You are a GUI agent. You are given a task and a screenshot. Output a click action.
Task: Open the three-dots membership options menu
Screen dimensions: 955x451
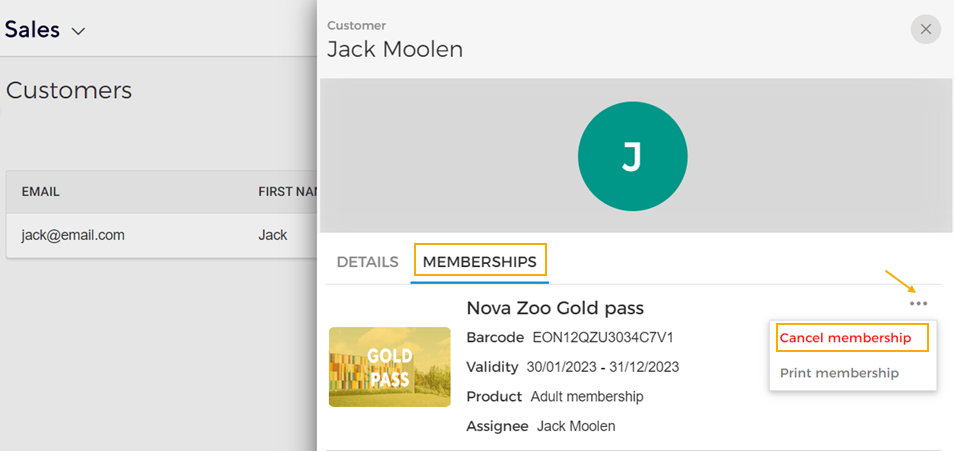click(x=918, y=303)
